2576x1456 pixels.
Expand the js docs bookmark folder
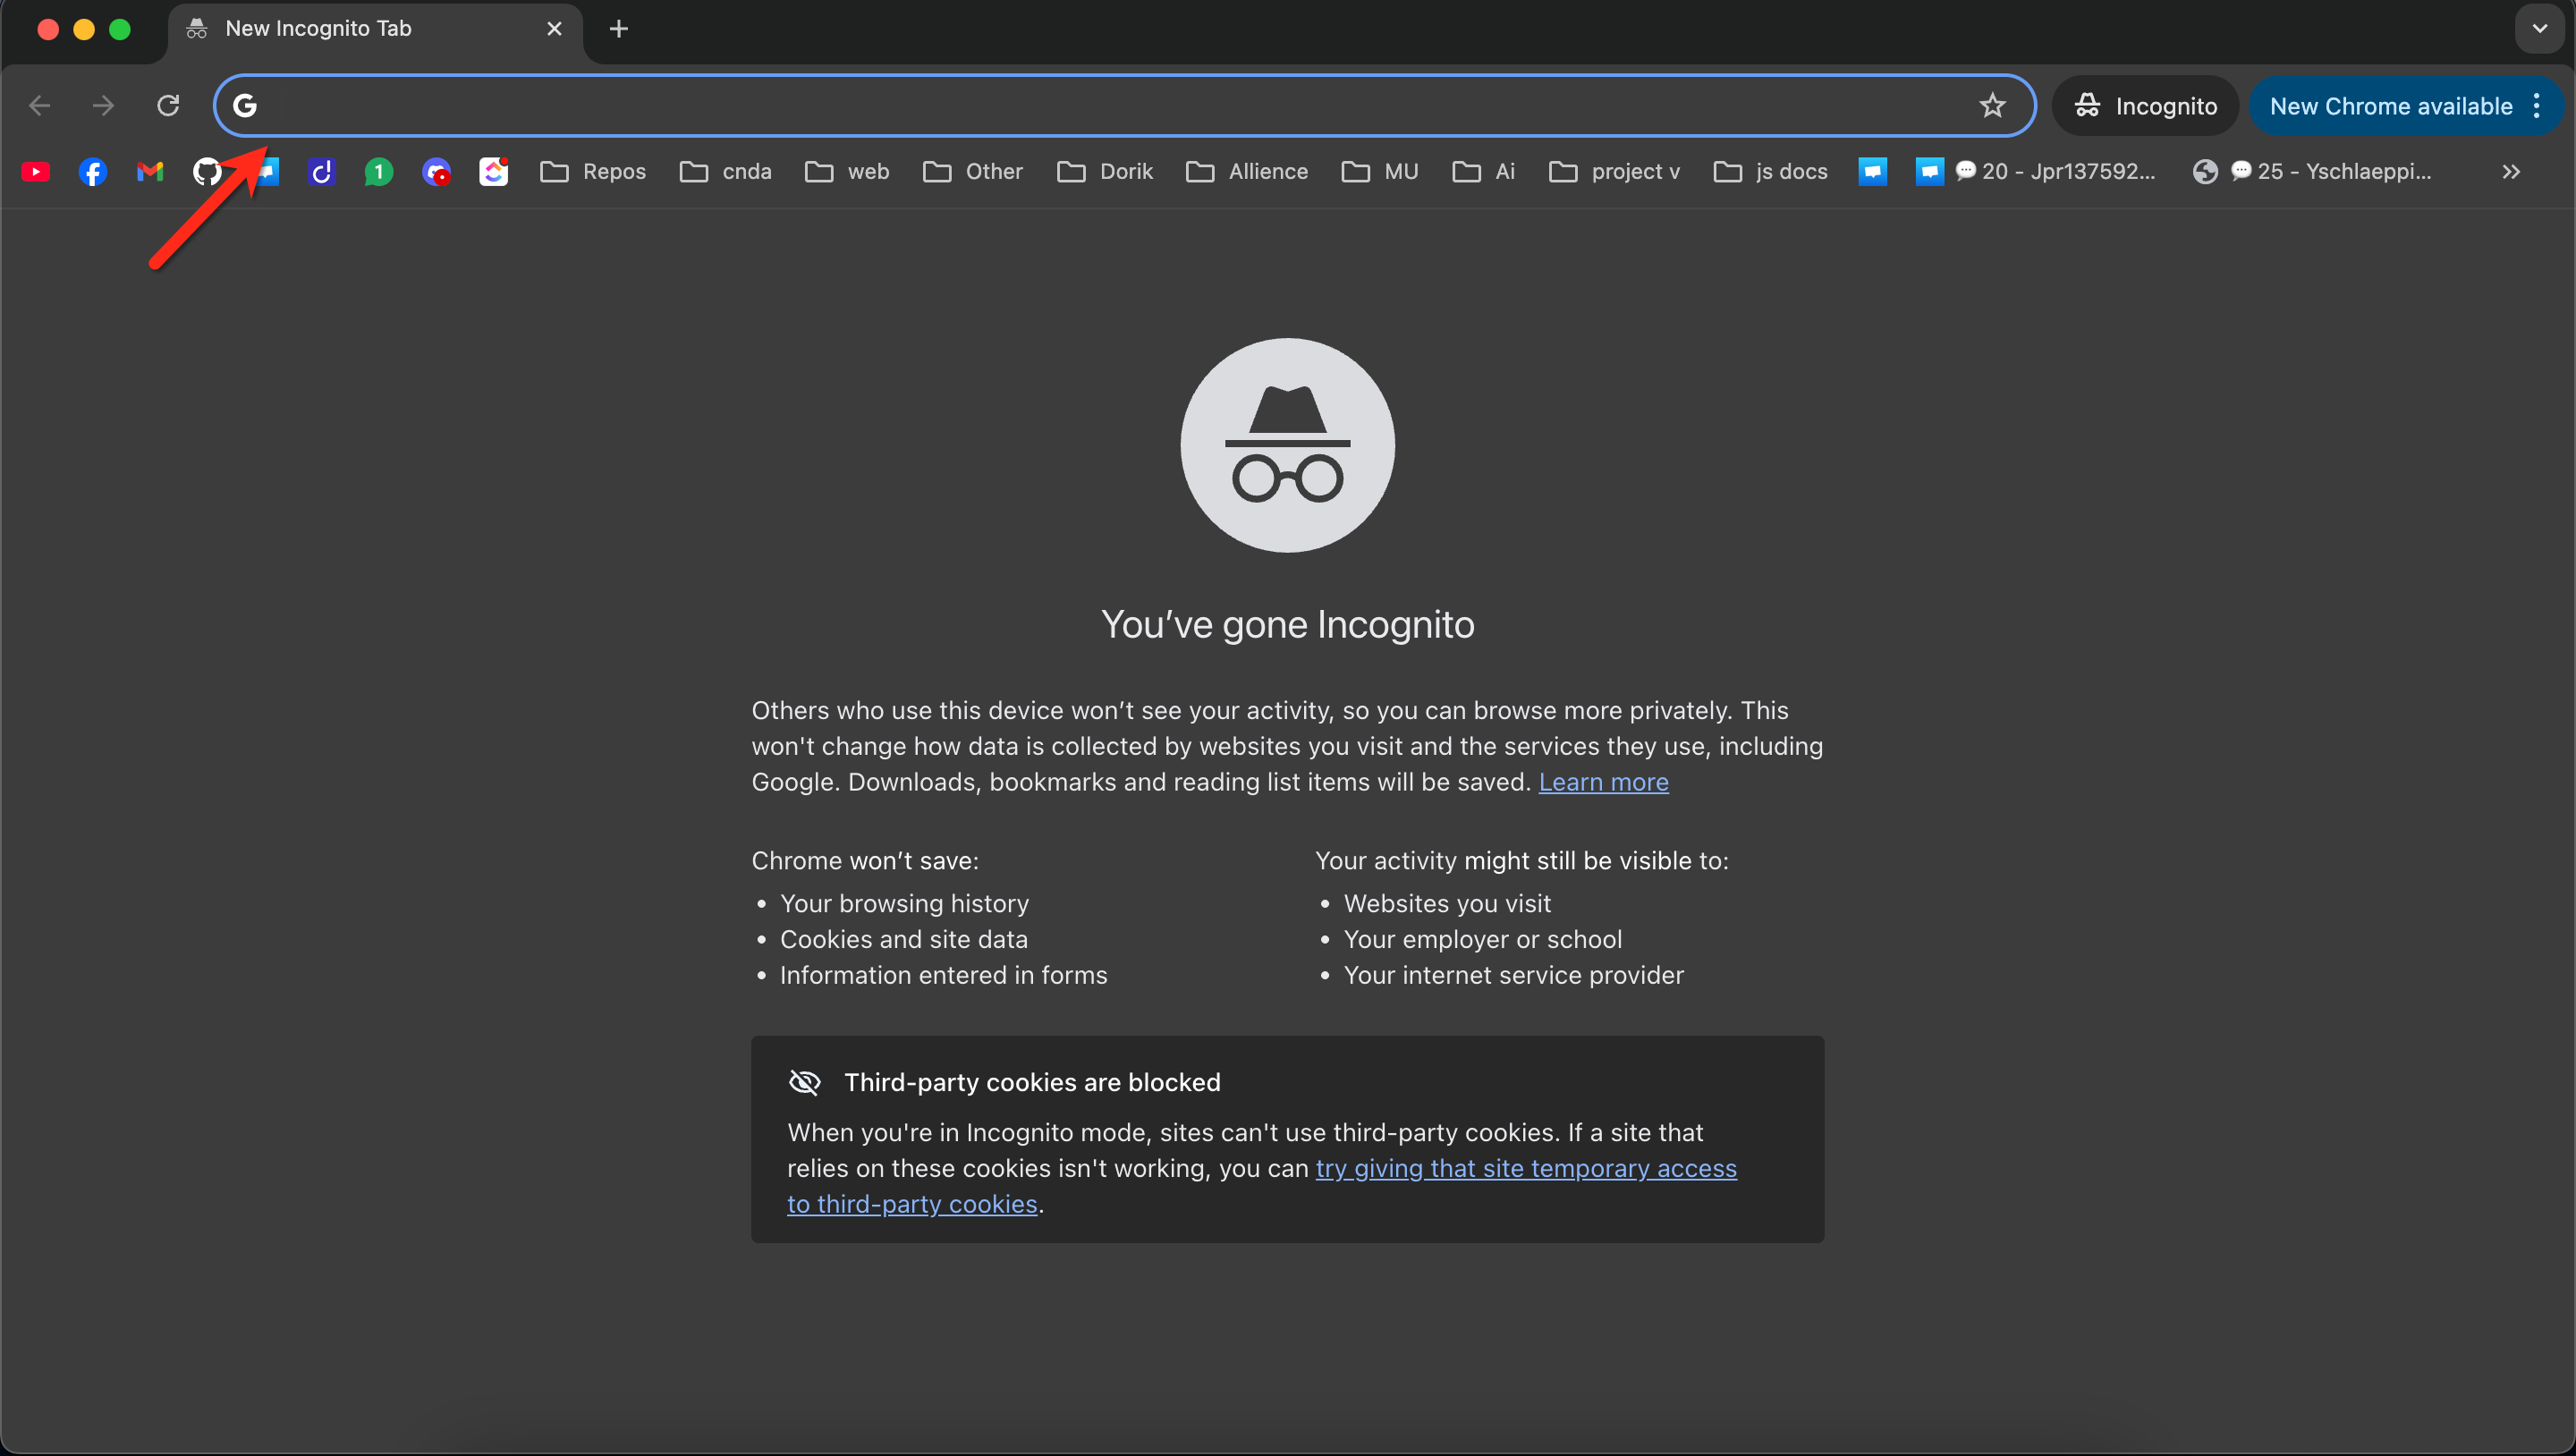[1770, 172]
